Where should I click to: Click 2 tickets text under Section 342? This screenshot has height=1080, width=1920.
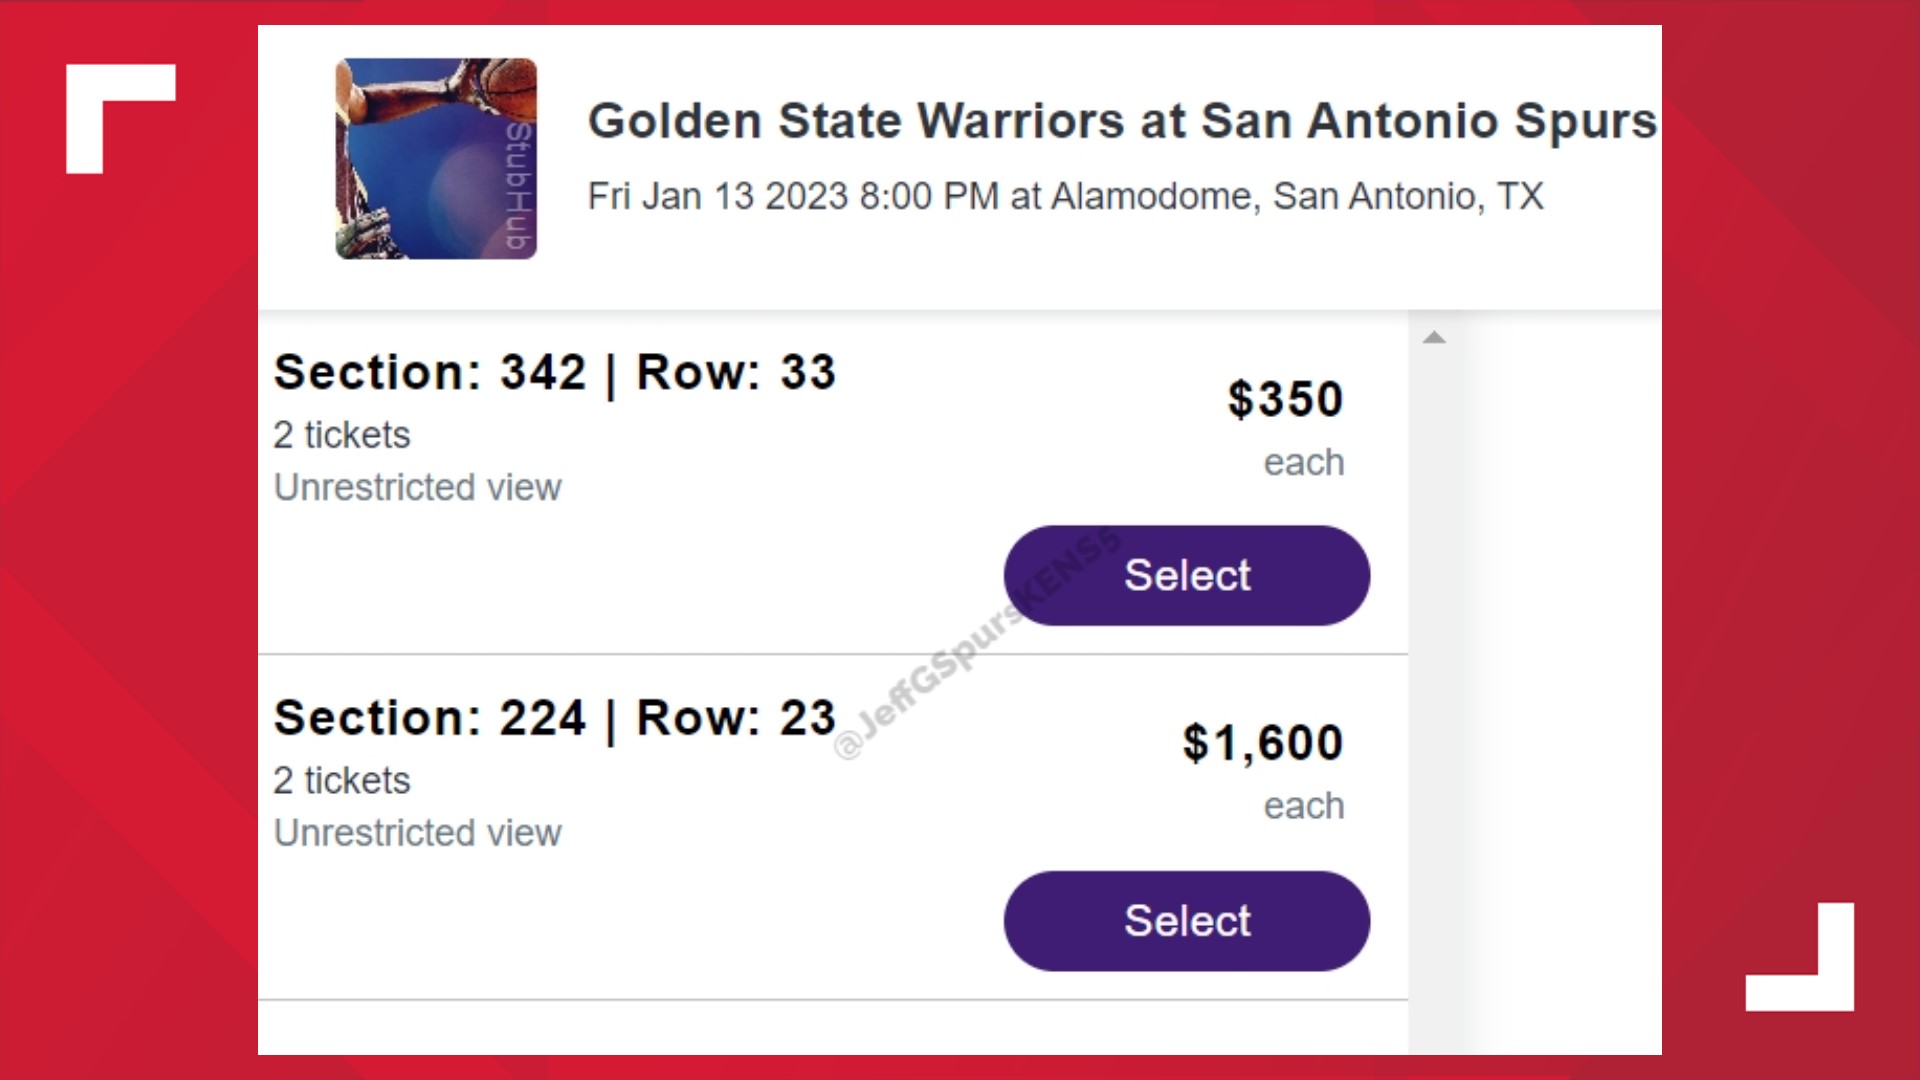[341, 435]
